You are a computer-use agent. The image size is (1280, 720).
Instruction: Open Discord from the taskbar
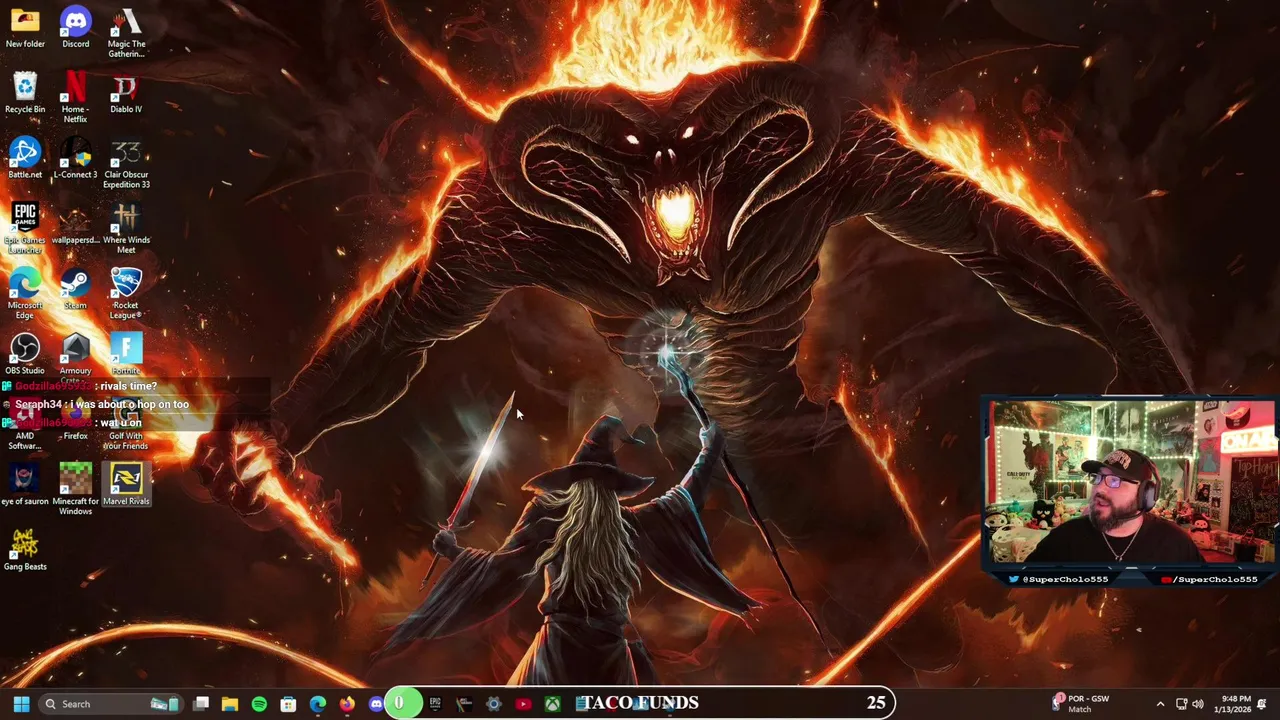click(x=376, y=704)
